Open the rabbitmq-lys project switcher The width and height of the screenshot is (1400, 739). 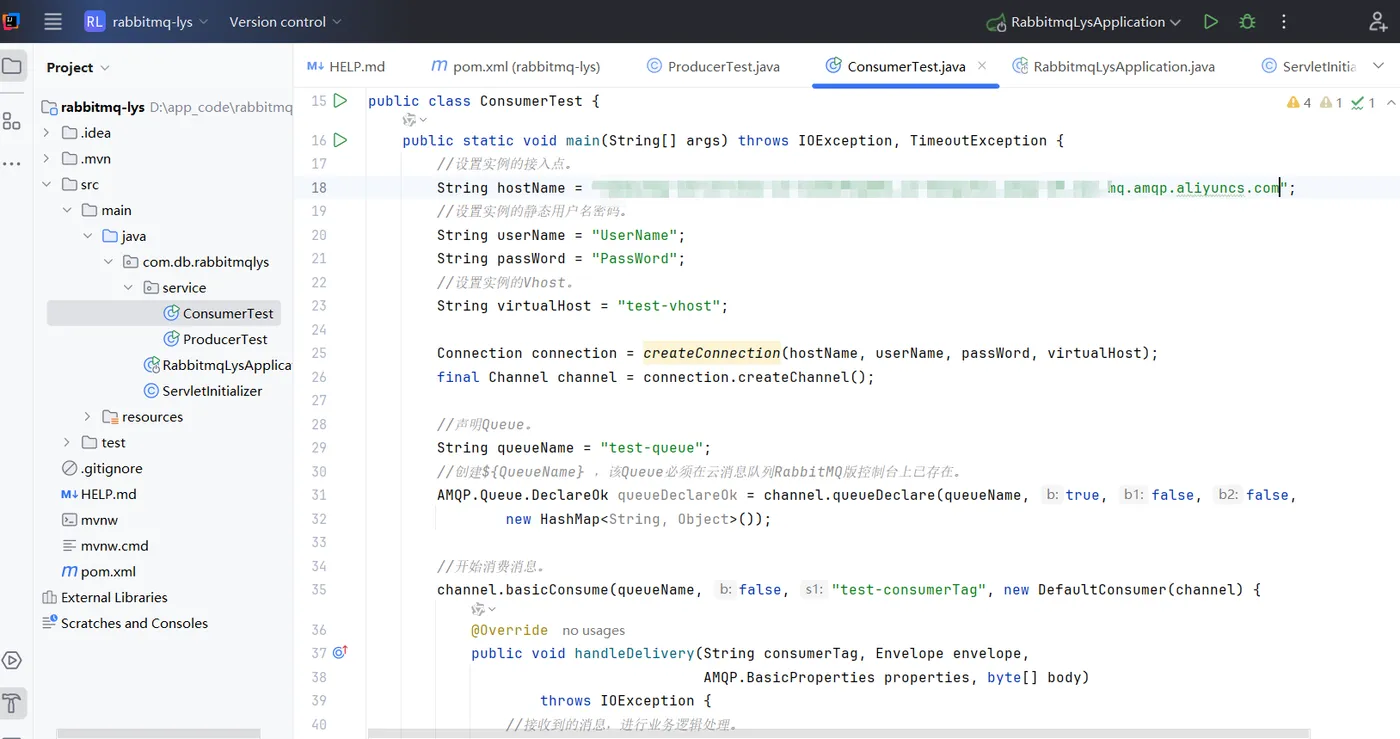(x=146, y=21)
